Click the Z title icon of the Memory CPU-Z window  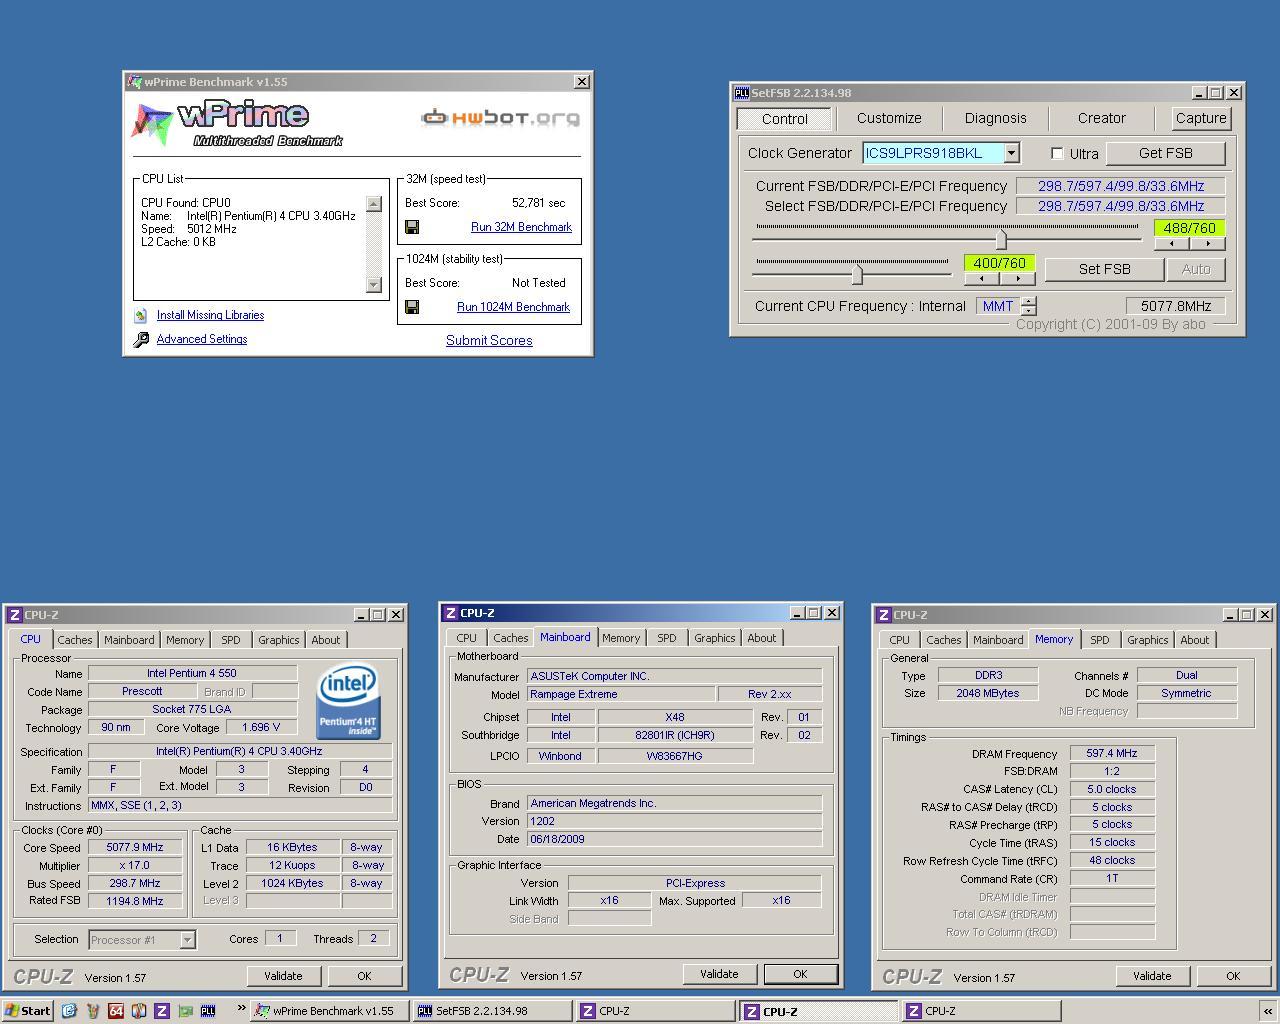tap(883, 615)
